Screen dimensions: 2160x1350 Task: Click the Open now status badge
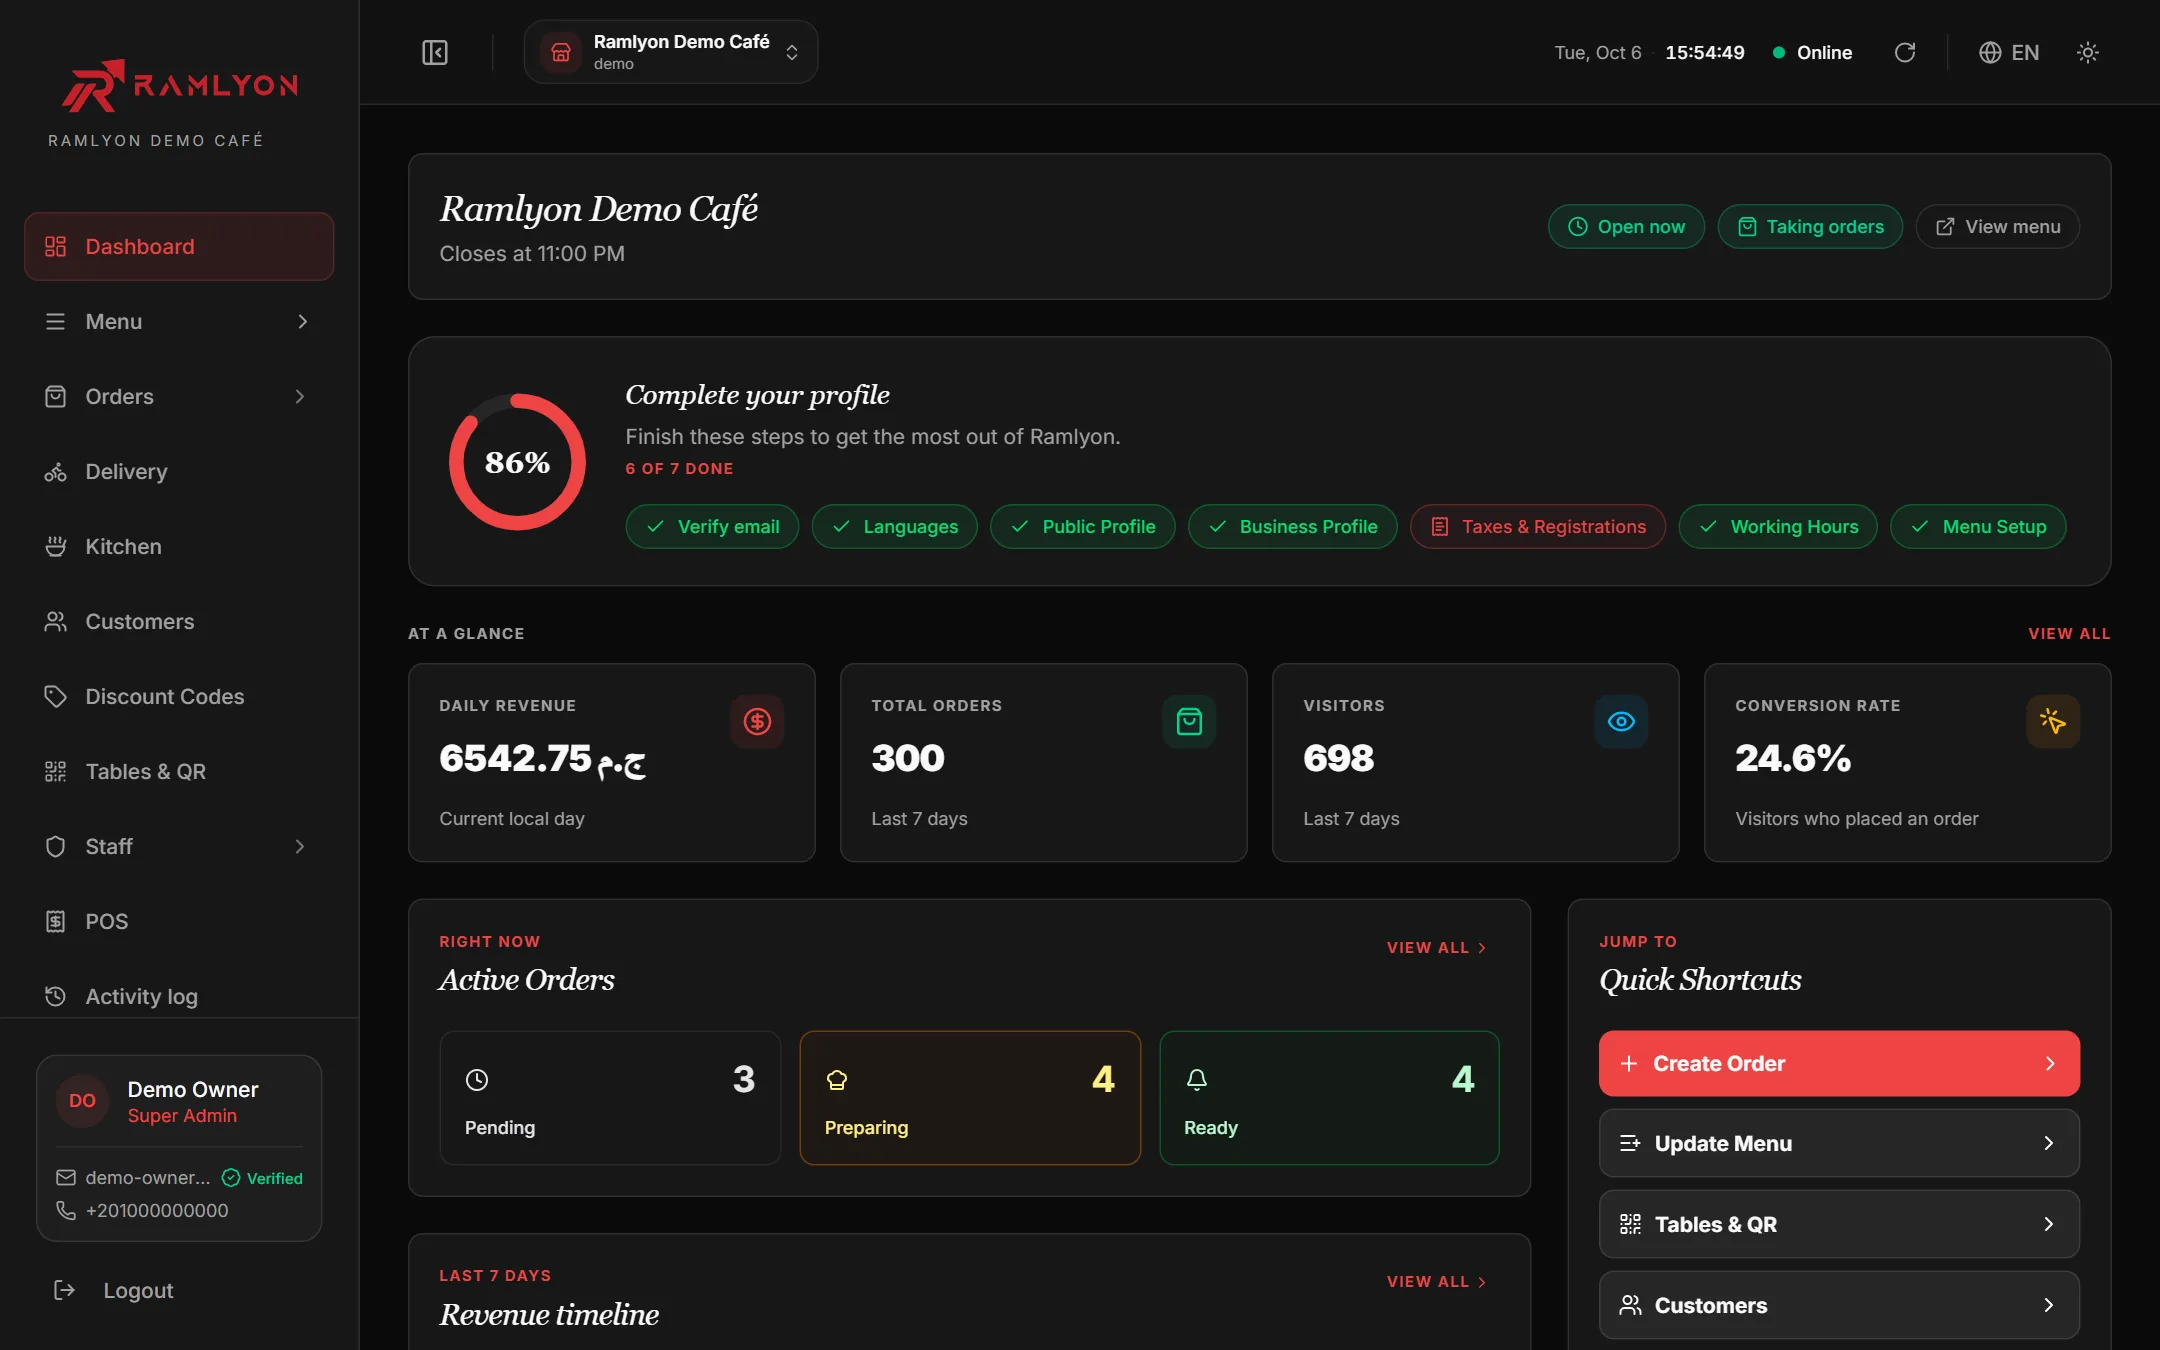(x=1626, y=227)
